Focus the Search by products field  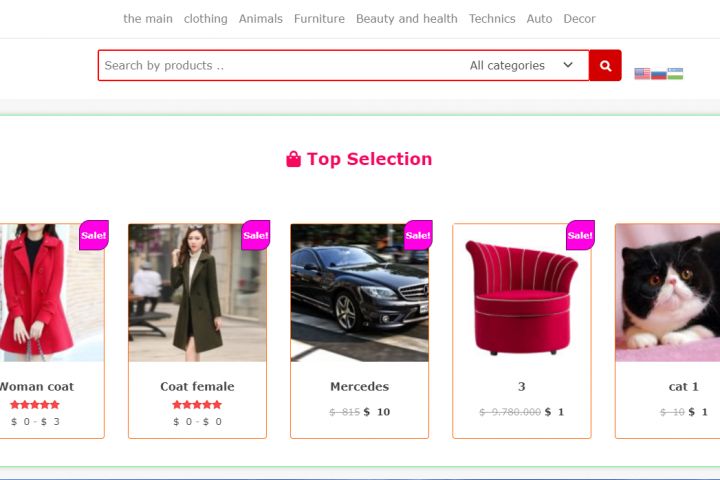280,66
